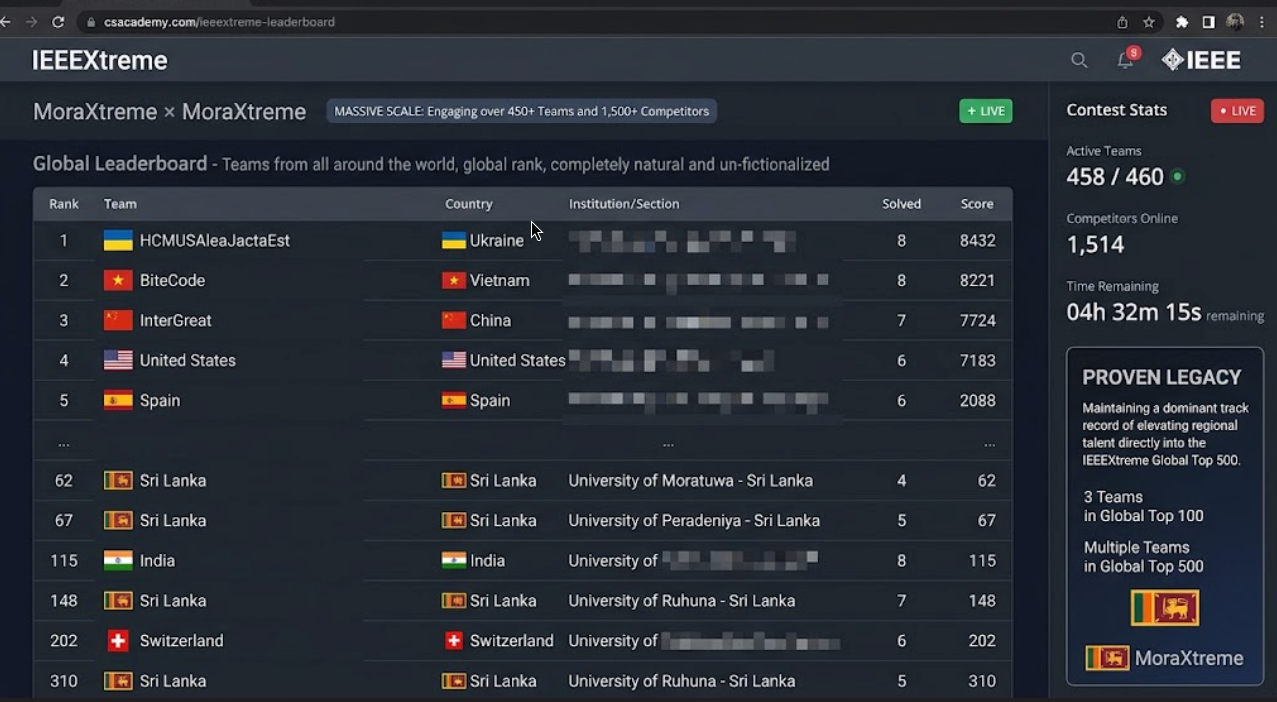1277x702 pixels.
Task: Click the IEEE logo in the top right
Action: pos(1201,60)
